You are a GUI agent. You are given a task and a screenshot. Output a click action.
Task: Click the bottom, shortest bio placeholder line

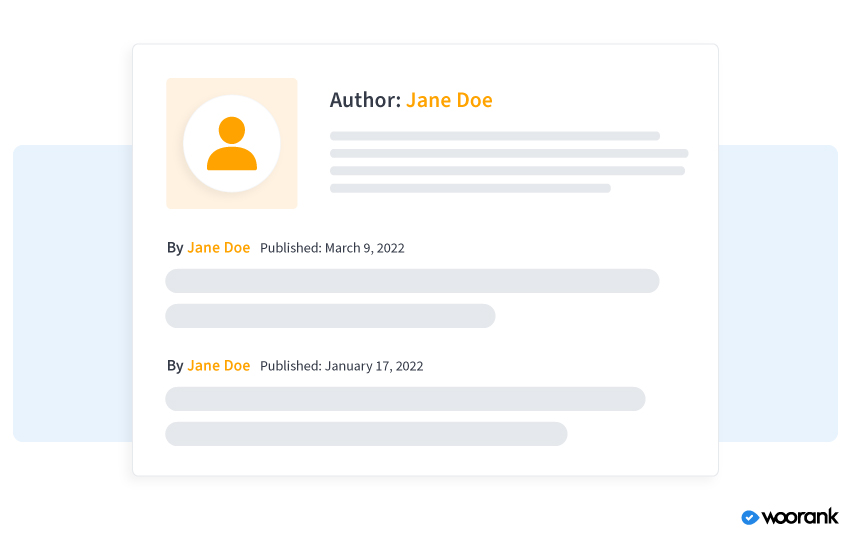(470, 188)
